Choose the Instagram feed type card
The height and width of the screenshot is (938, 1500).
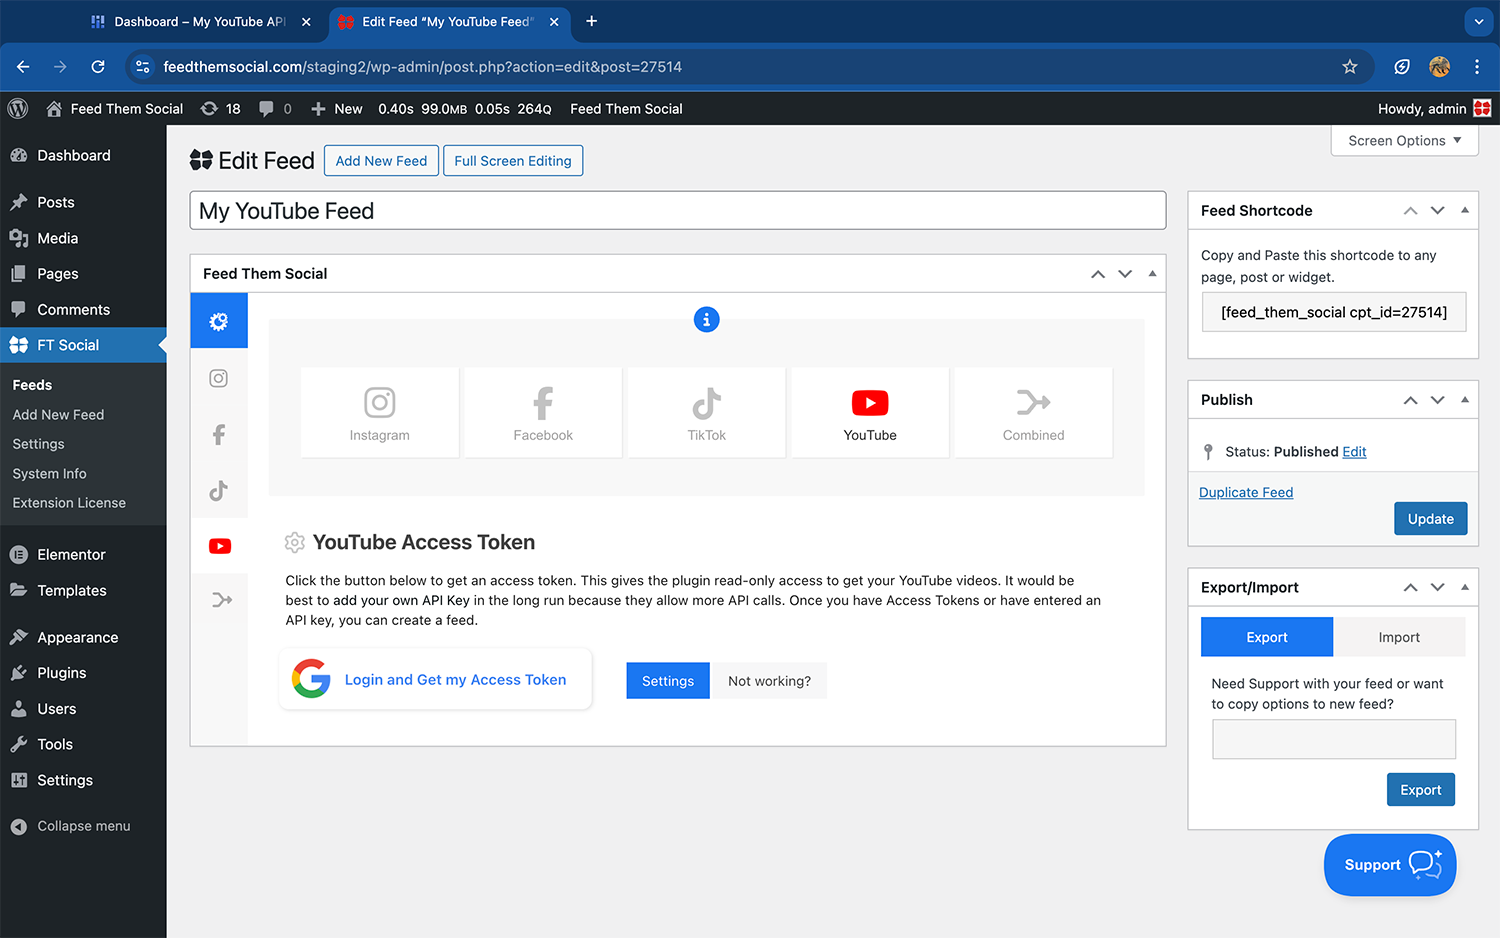pyautogui.click(x=380, y=412)
